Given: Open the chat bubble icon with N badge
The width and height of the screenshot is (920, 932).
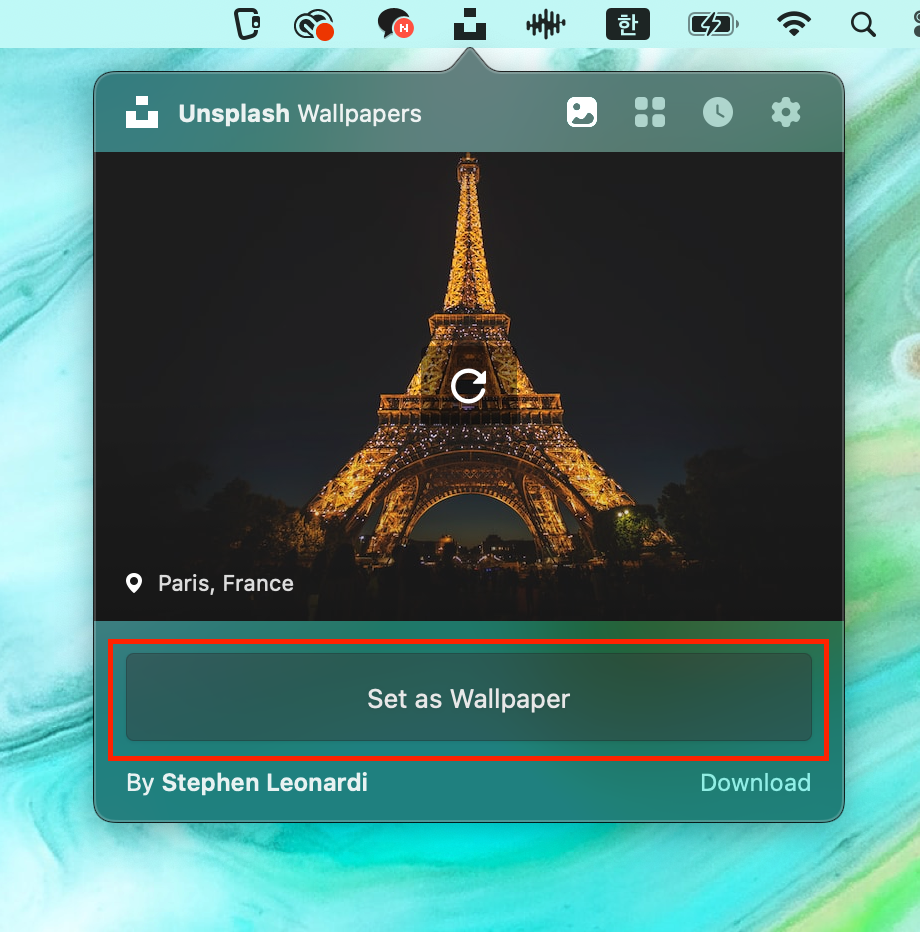Looking at the screenshot, I should point(395,24).
